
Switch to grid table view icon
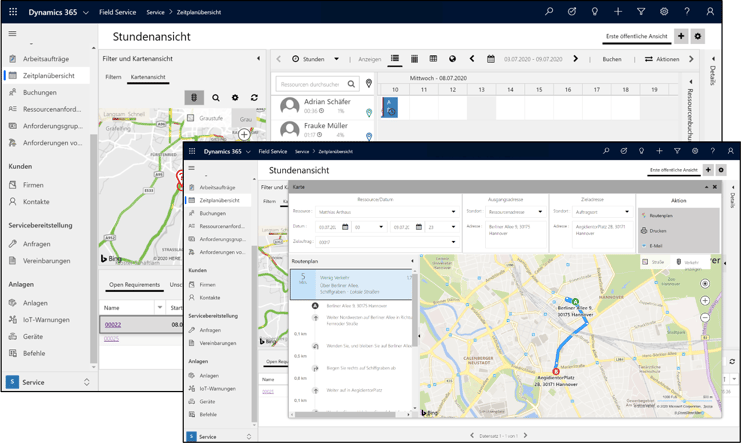pos(433,58)
